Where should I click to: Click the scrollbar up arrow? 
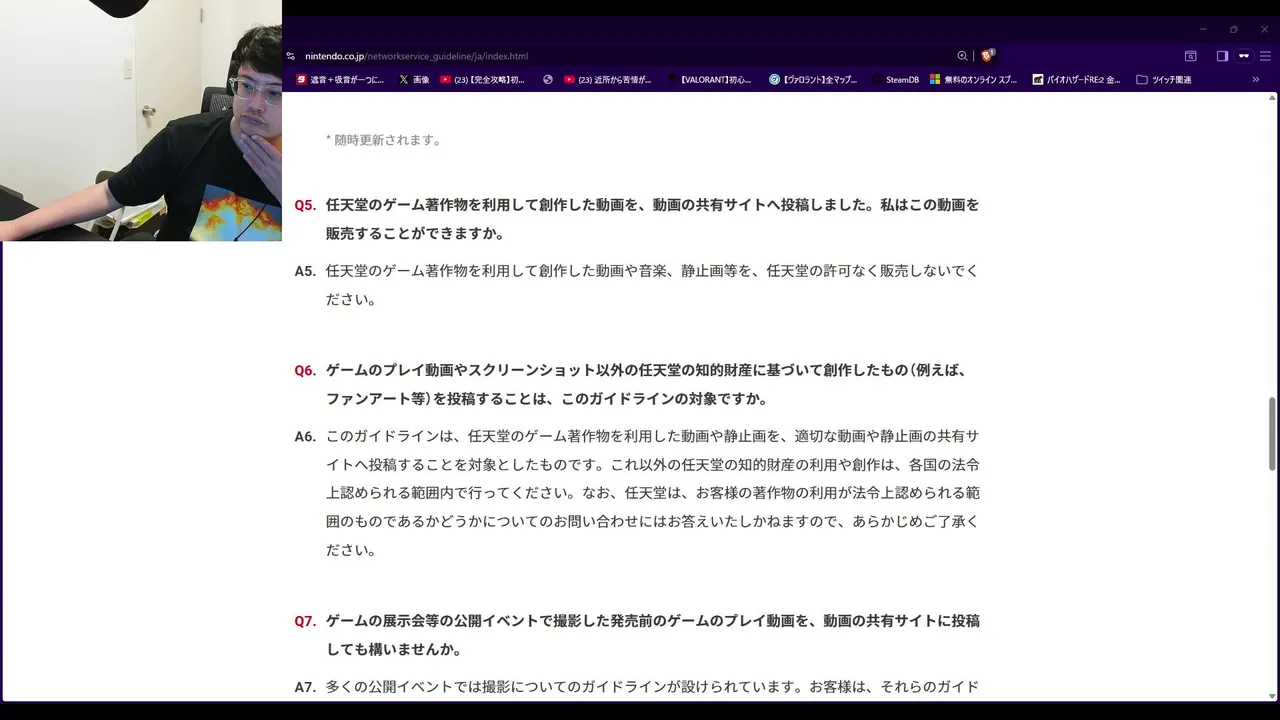click(x=1272, y=98)
